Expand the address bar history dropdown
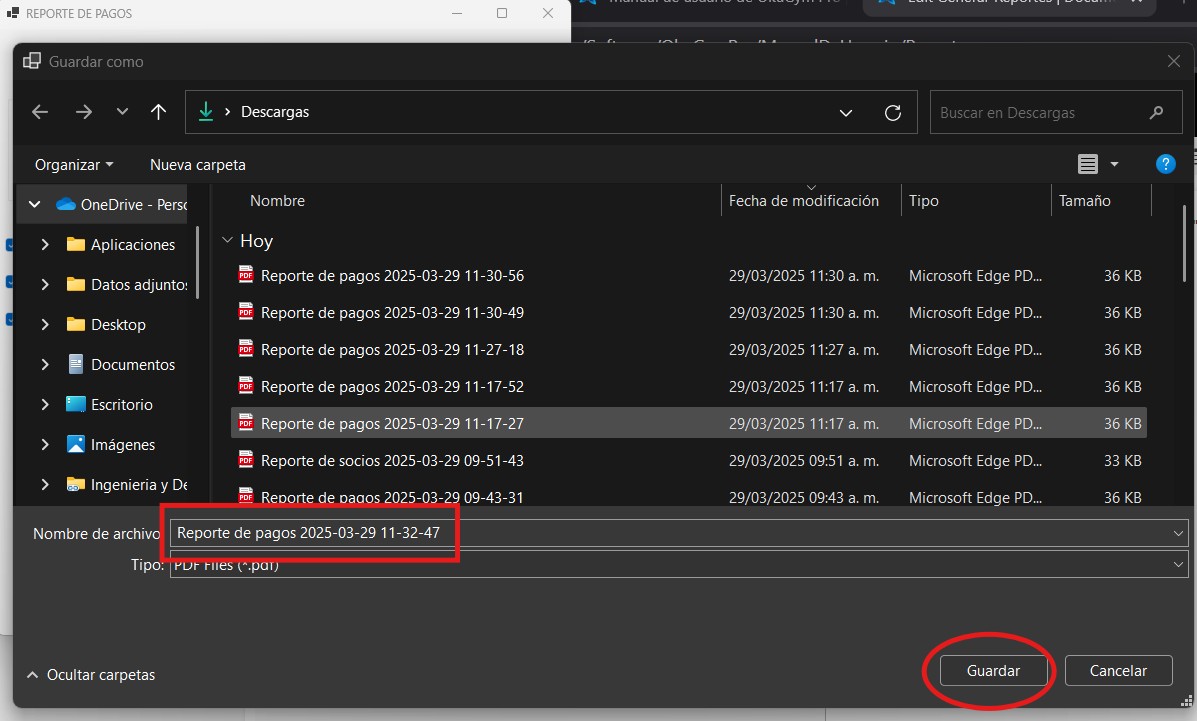This screenshot has height=721, width=1197. coord(846,112)
